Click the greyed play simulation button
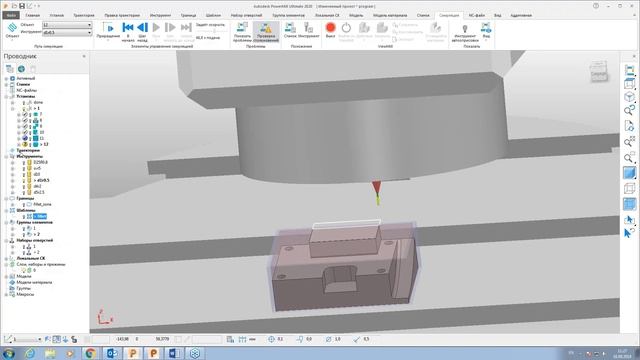 coord(156,28)
